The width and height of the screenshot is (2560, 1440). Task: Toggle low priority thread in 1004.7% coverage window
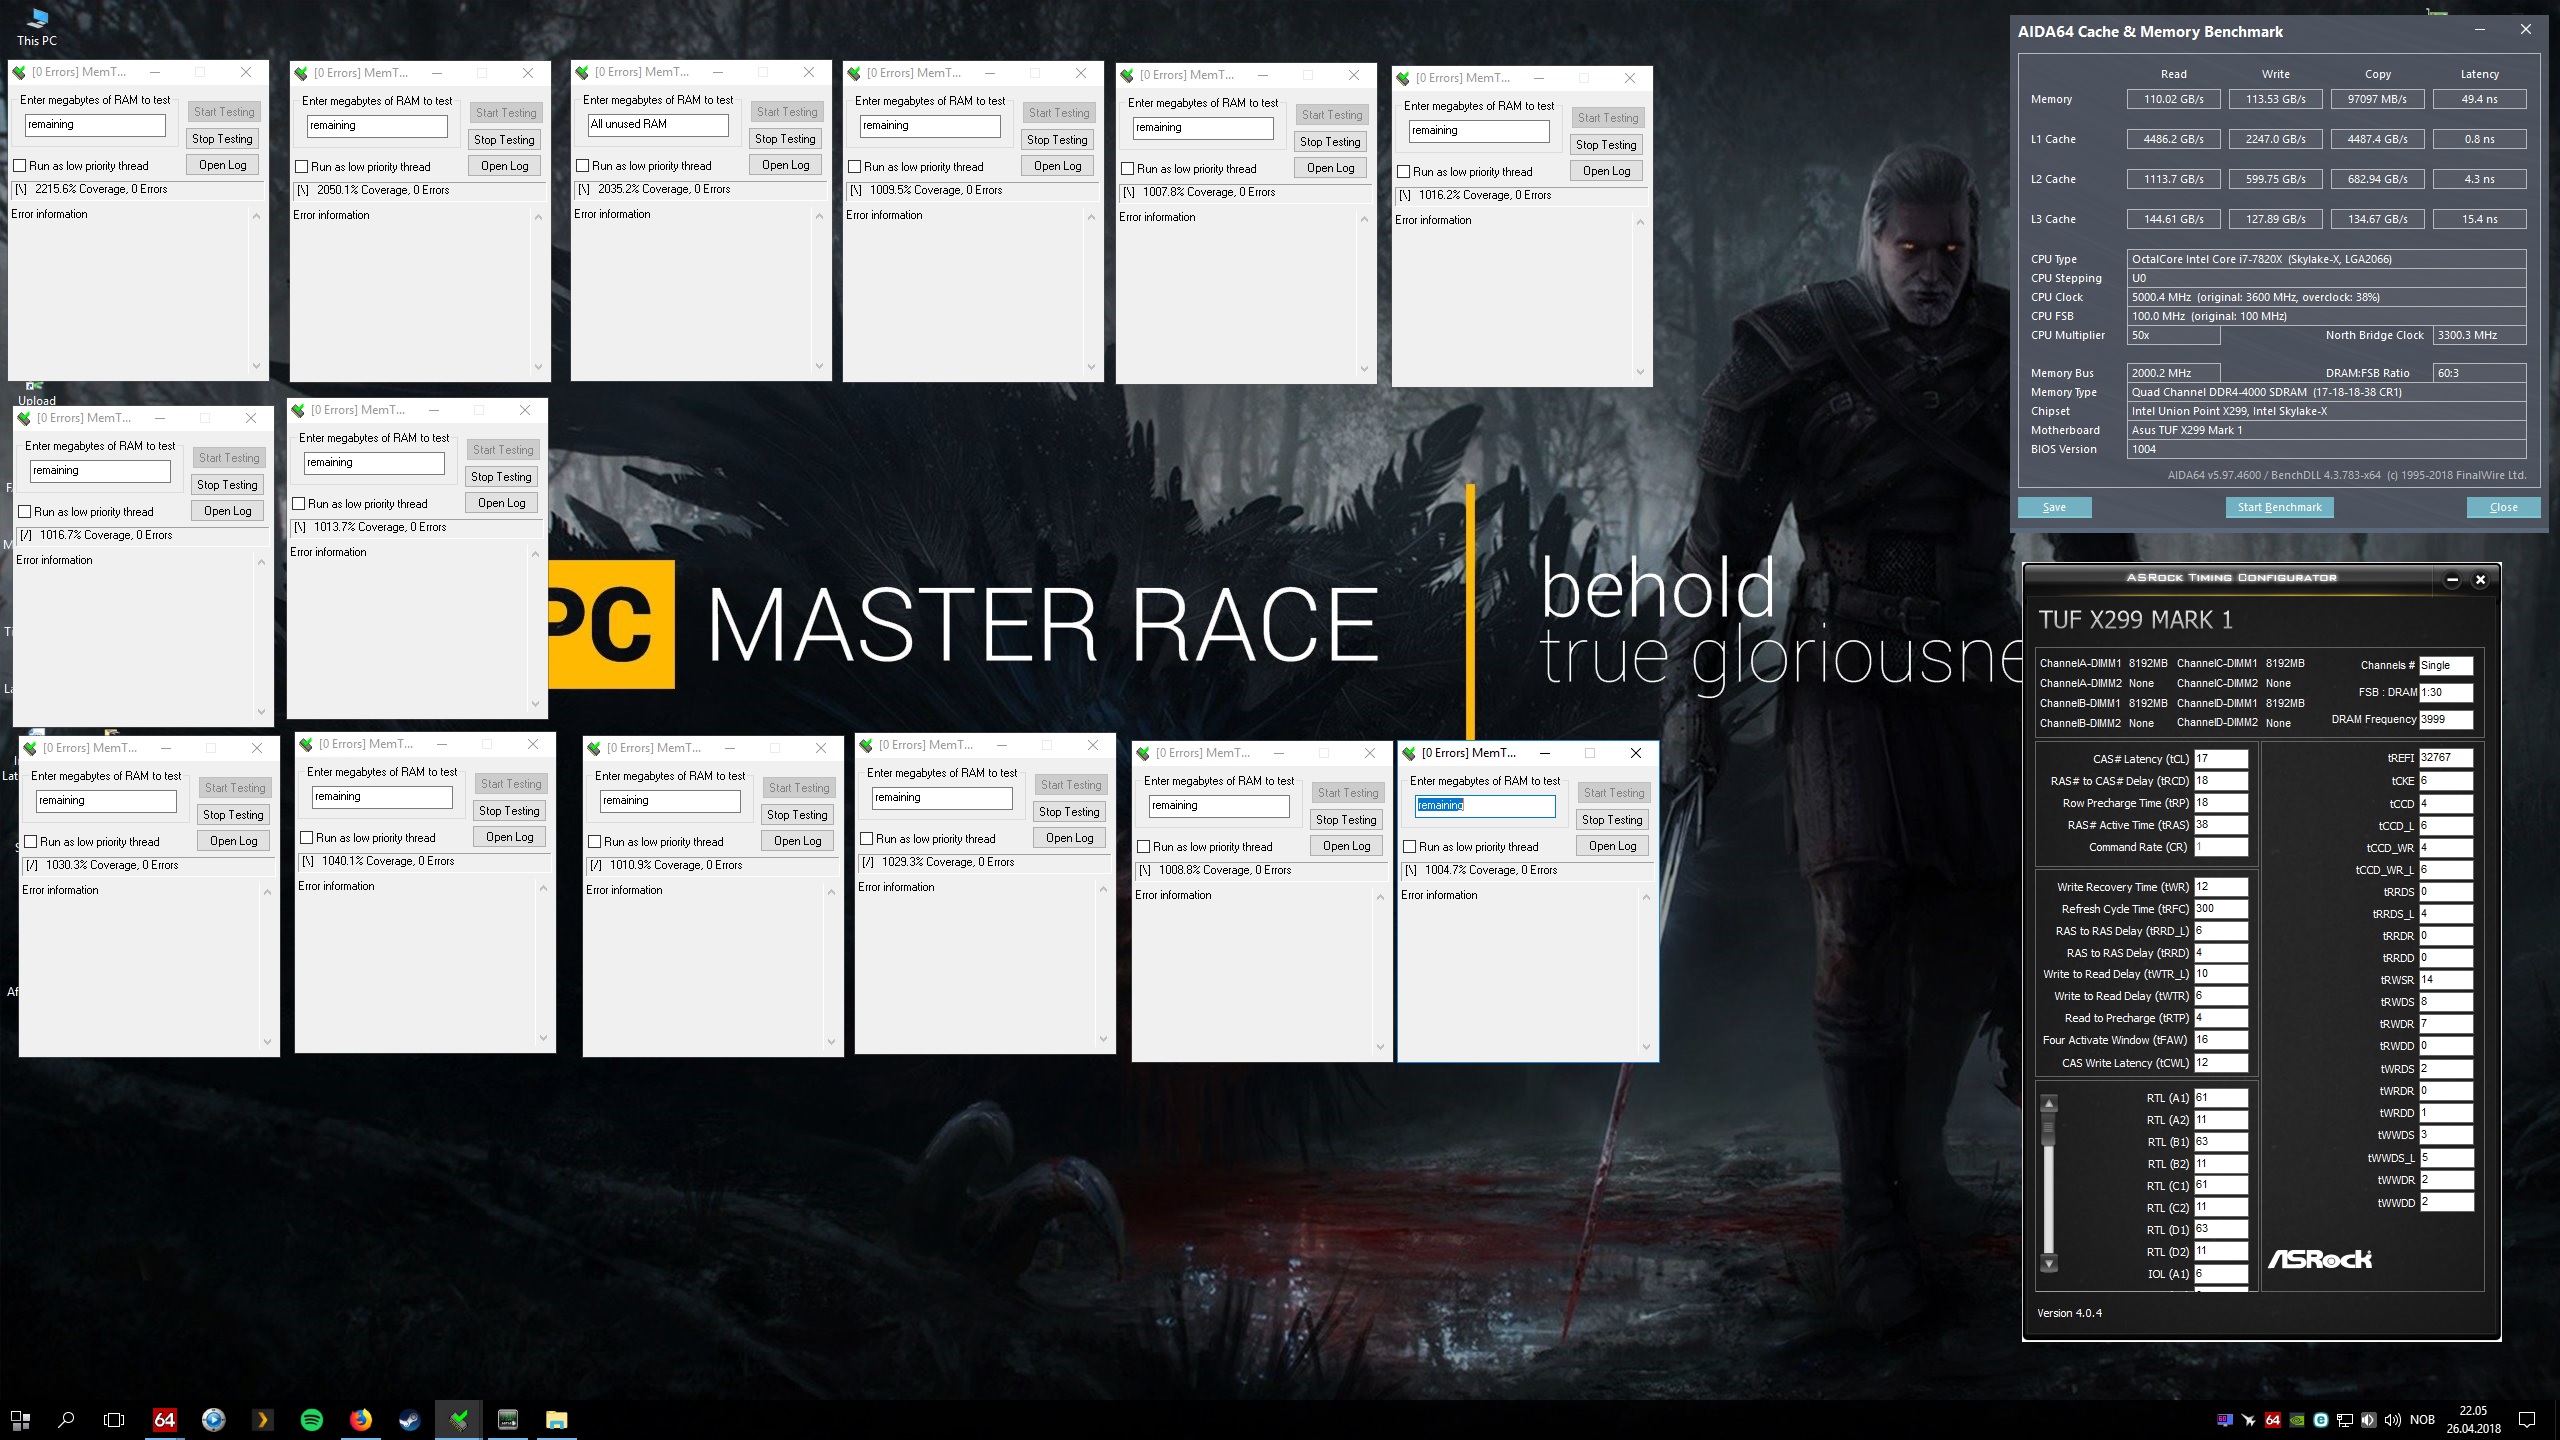click(1409, 847)
